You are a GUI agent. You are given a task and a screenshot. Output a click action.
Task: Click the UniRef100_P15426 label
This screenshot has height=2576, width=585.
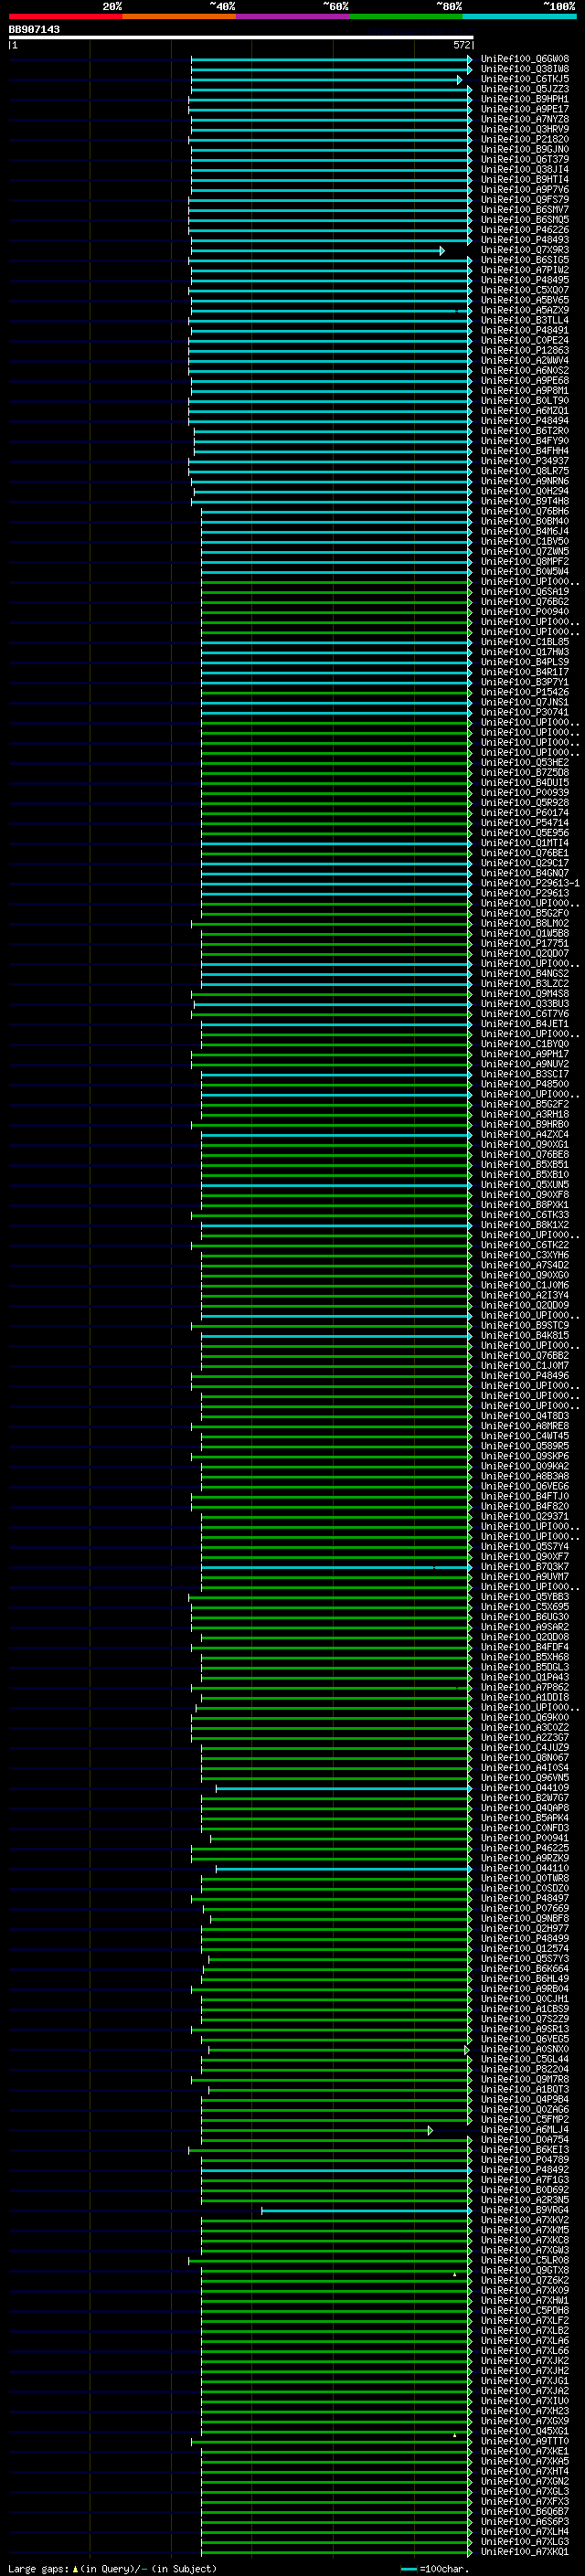click(524, 692)
